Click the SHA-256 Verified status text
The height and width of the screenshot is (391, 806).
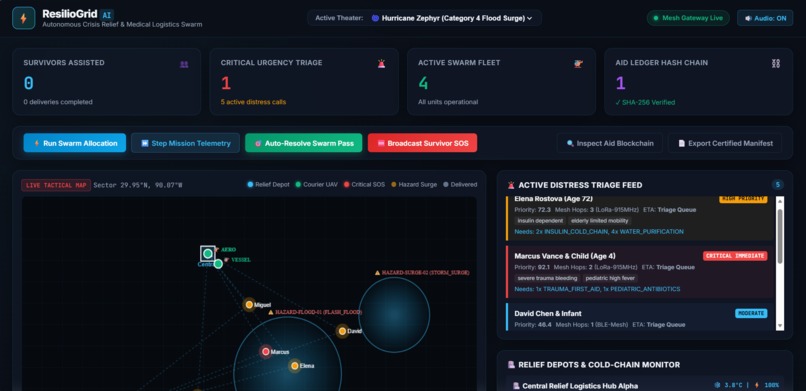pyautogui.click(x=645, y=102)
